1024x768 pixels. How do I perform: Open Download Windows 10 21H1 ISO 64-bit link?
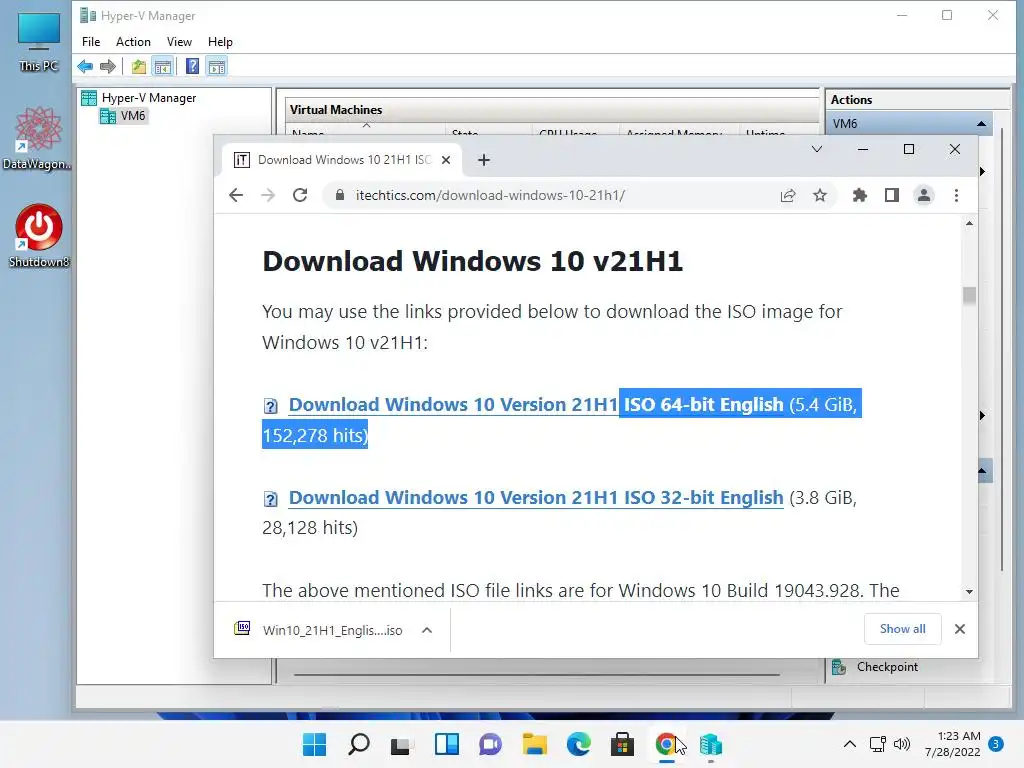(536, 405)
